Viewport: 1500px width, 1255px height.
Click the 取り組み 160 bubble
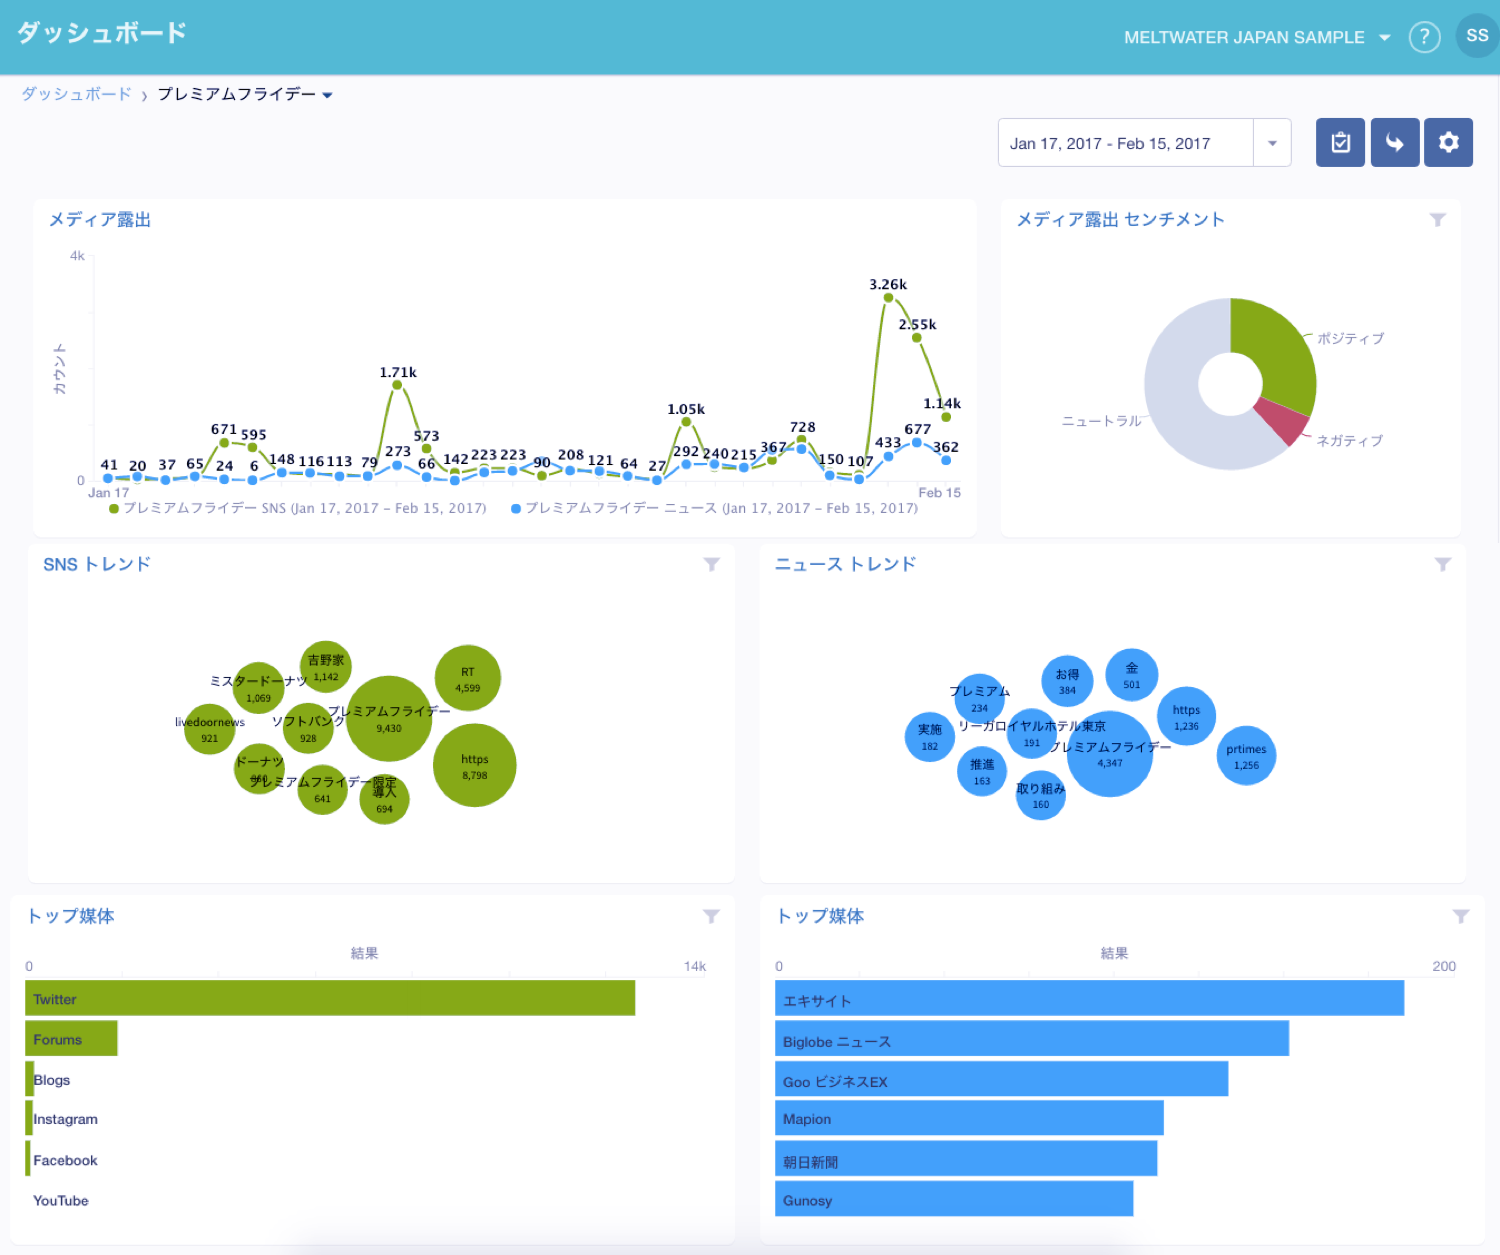click(x=1041, y=795)
